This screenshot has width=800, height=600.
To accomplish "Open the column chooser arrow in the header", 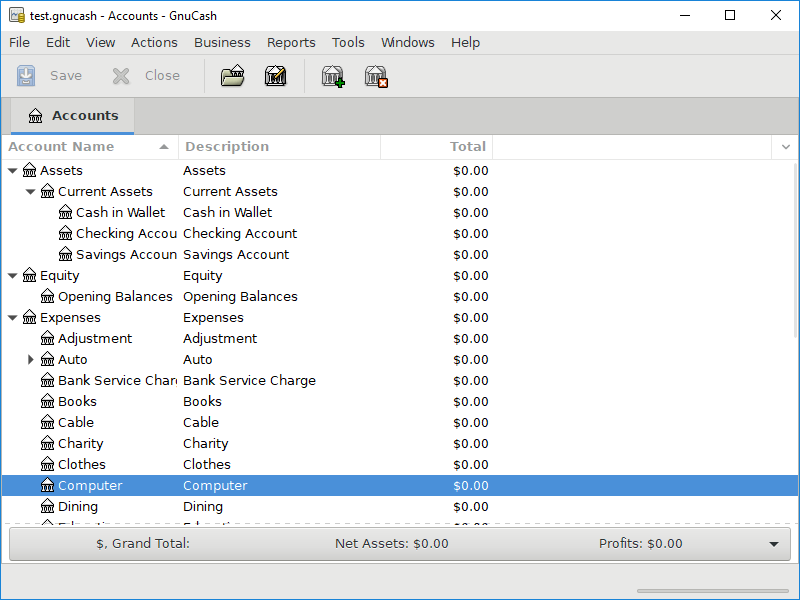I will click(x=785, y=147).
